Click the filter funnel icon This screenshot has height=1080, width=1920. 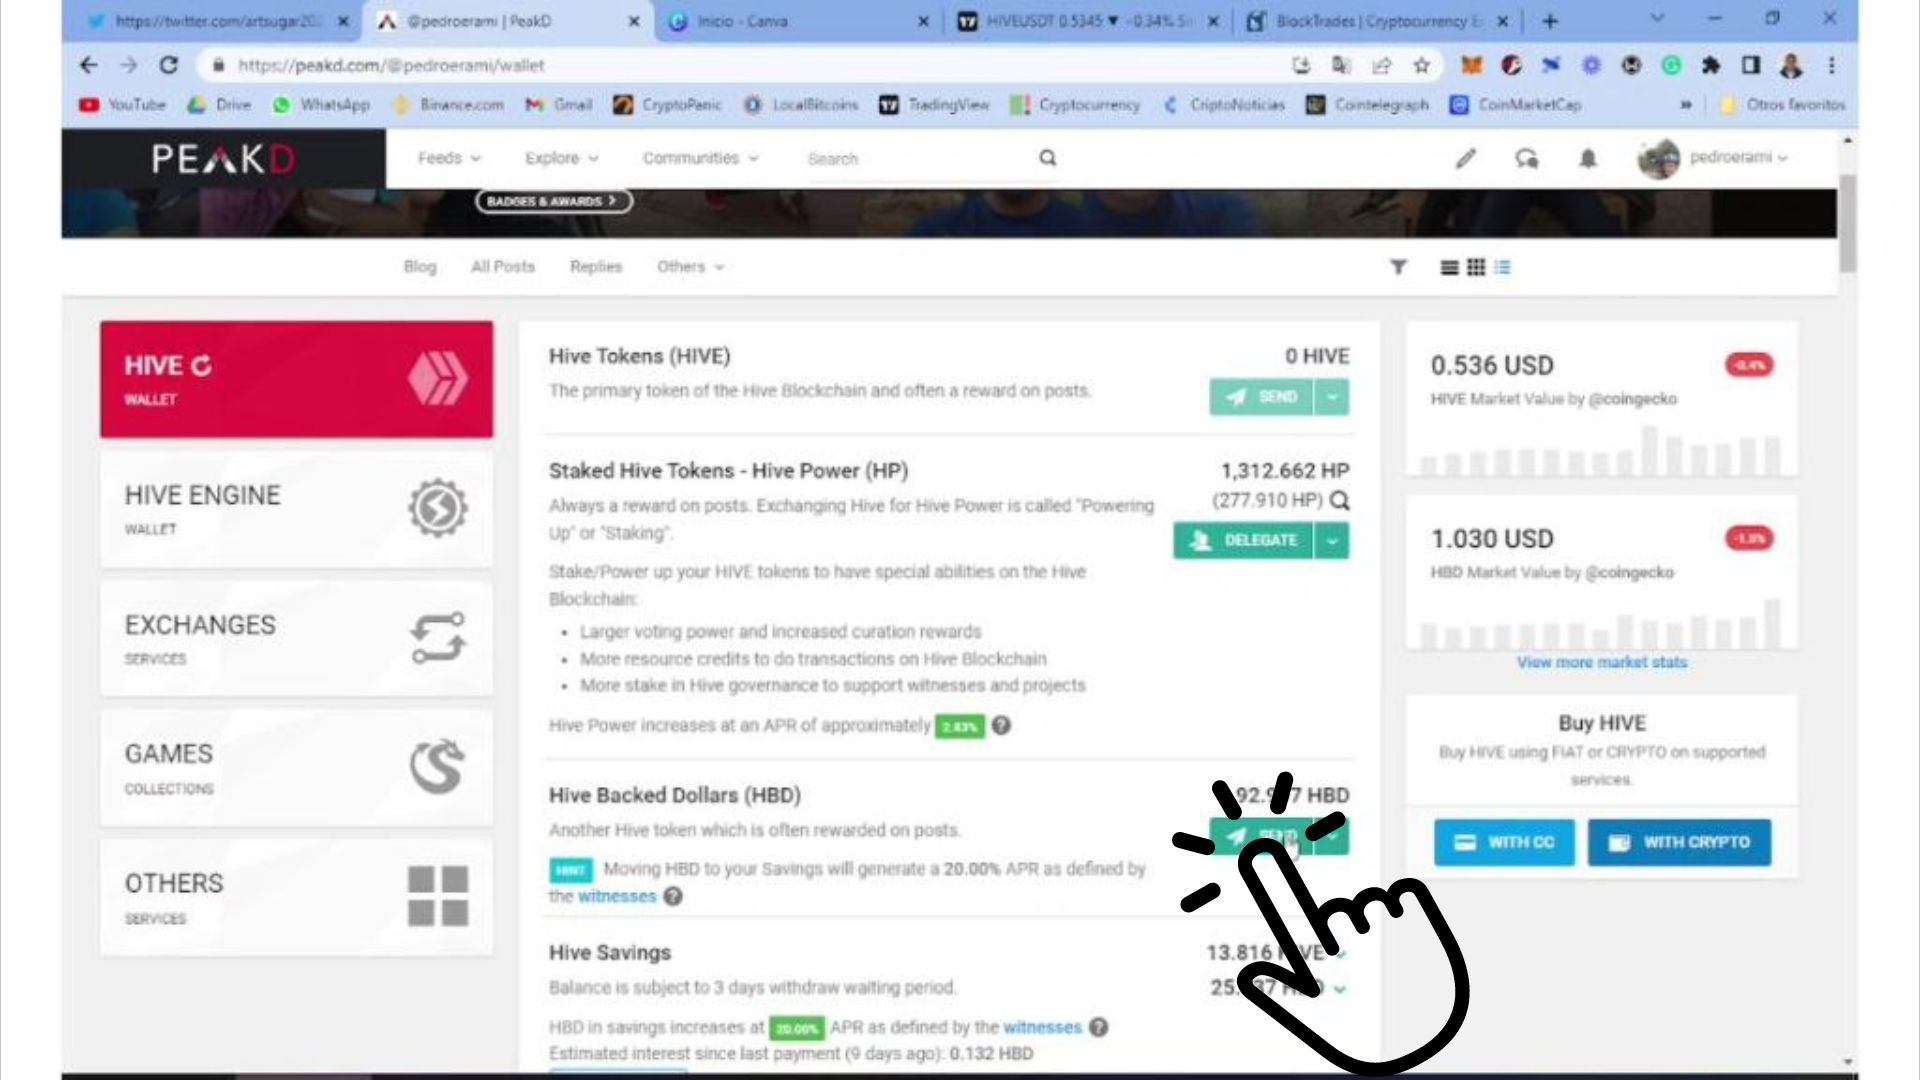pos(1398,267)
